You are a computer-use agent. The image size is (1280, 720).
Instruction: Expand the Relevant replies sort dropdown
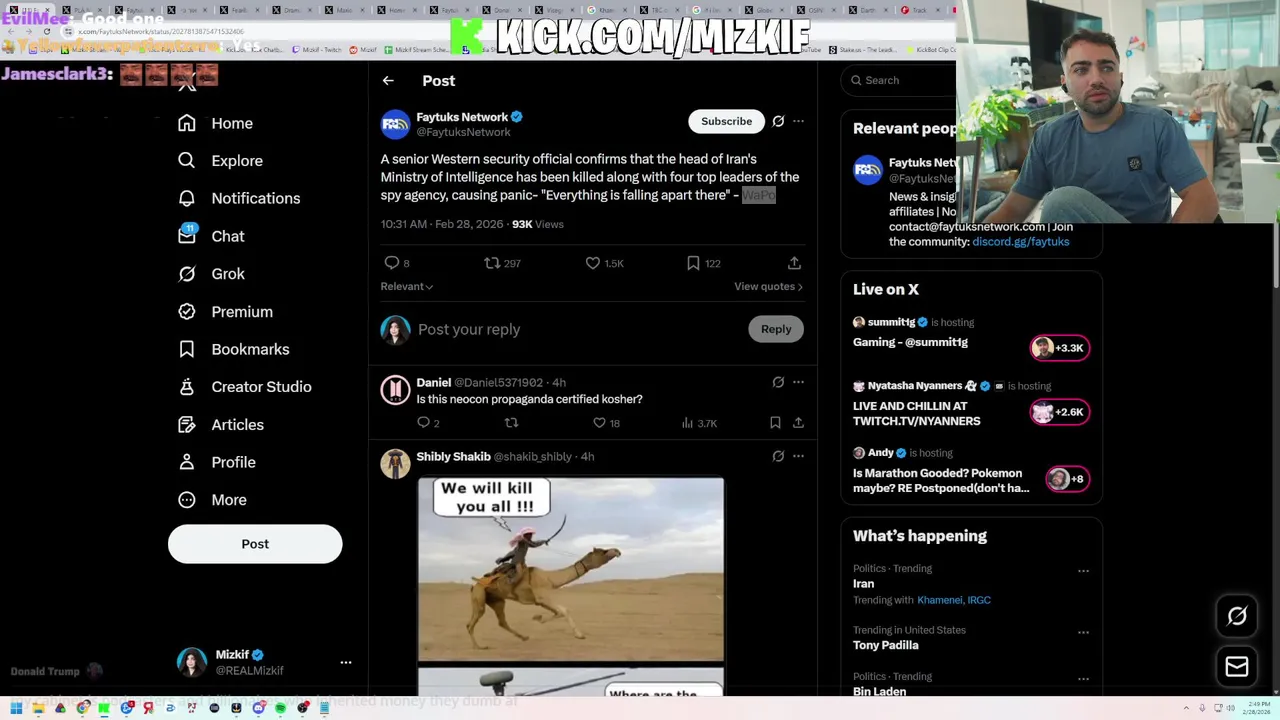407,287
